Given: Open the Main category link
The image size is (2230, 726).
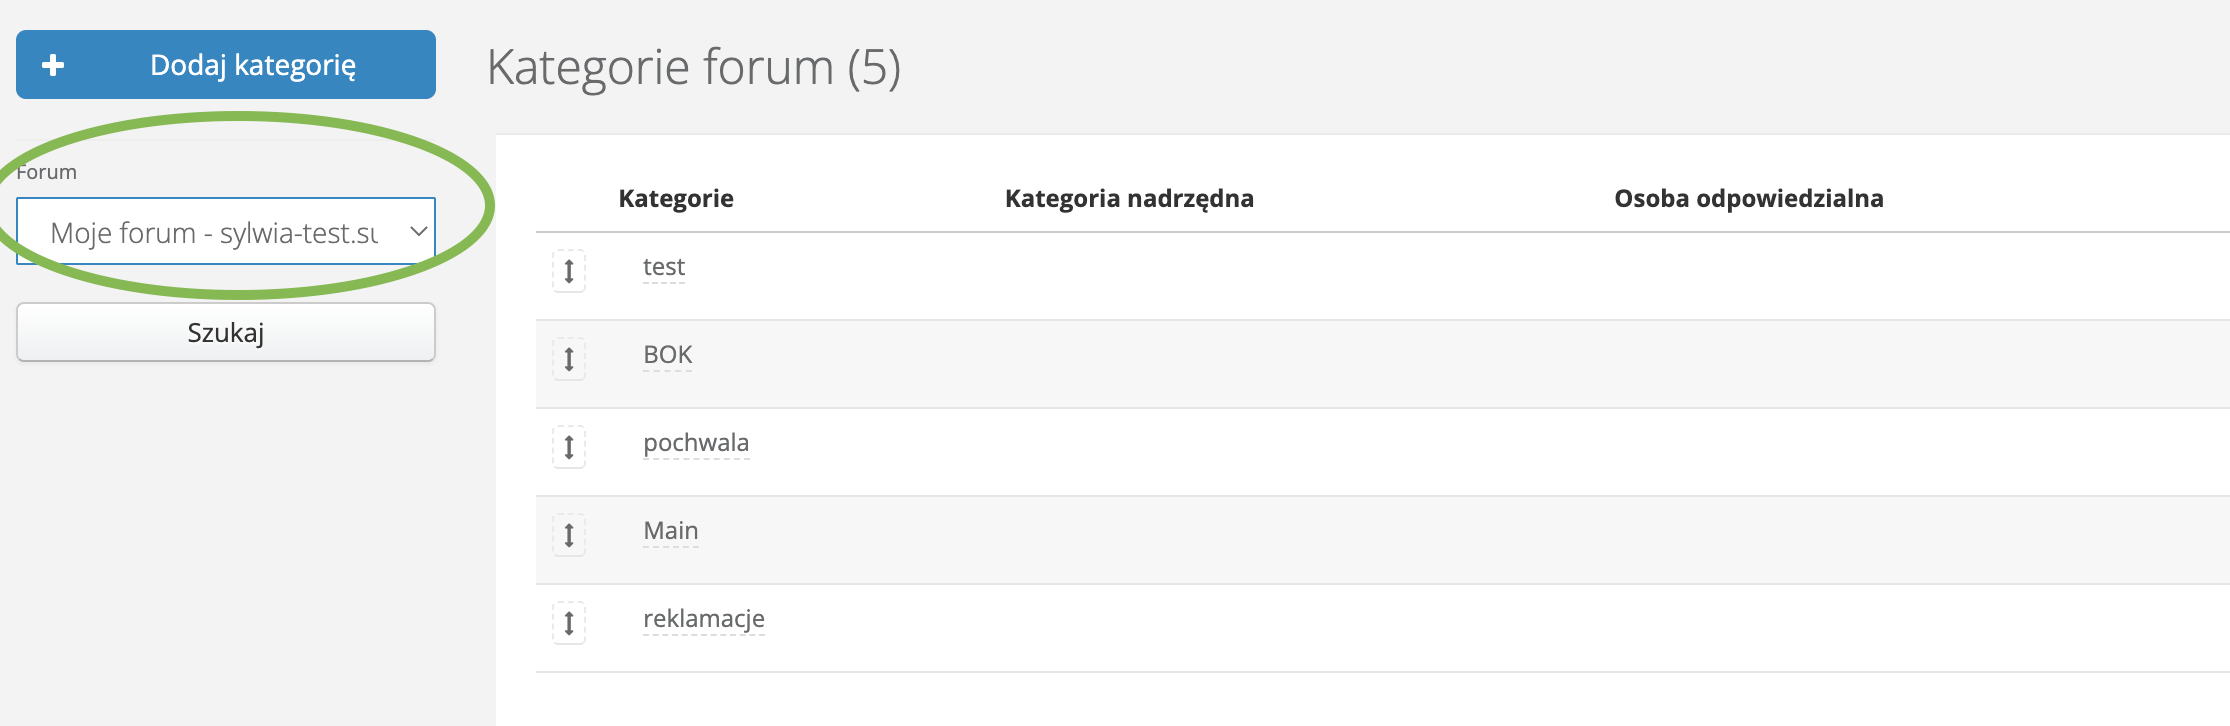Looking at the screenshot, I should click(670, 530).
